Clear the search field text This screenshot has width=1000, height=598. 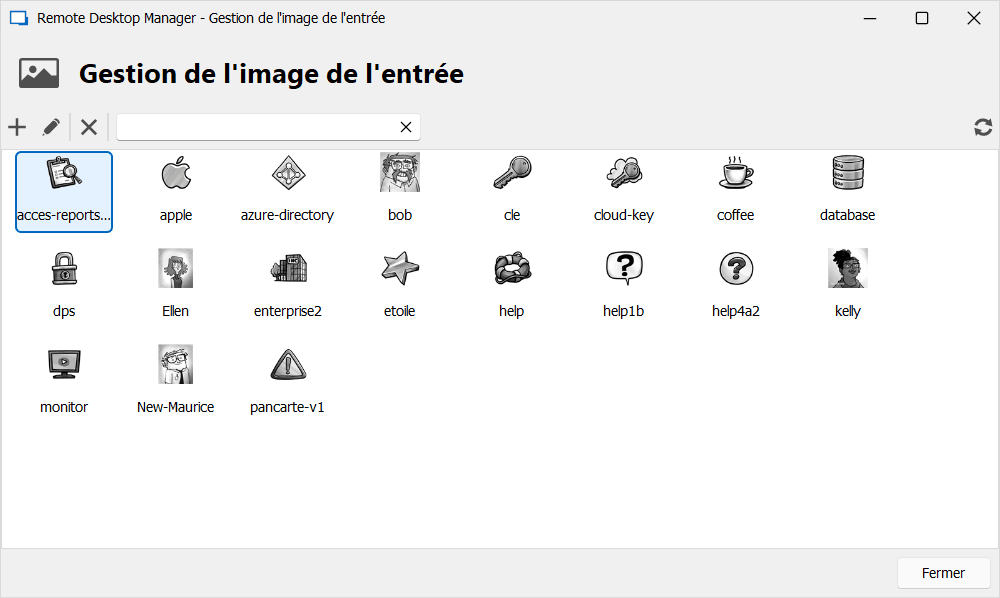pos(406,127)
